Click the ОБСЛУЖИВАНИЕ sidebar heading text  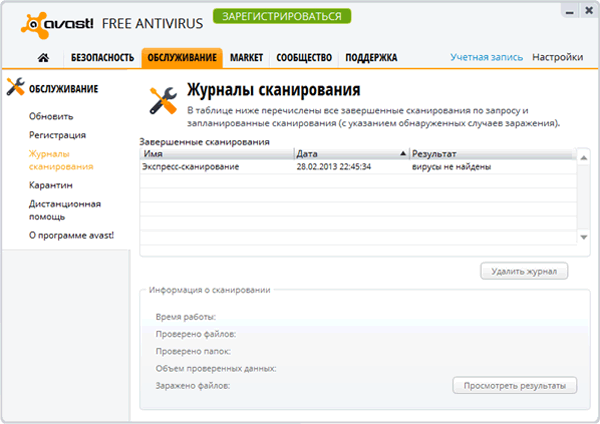(x=64, y=89)
